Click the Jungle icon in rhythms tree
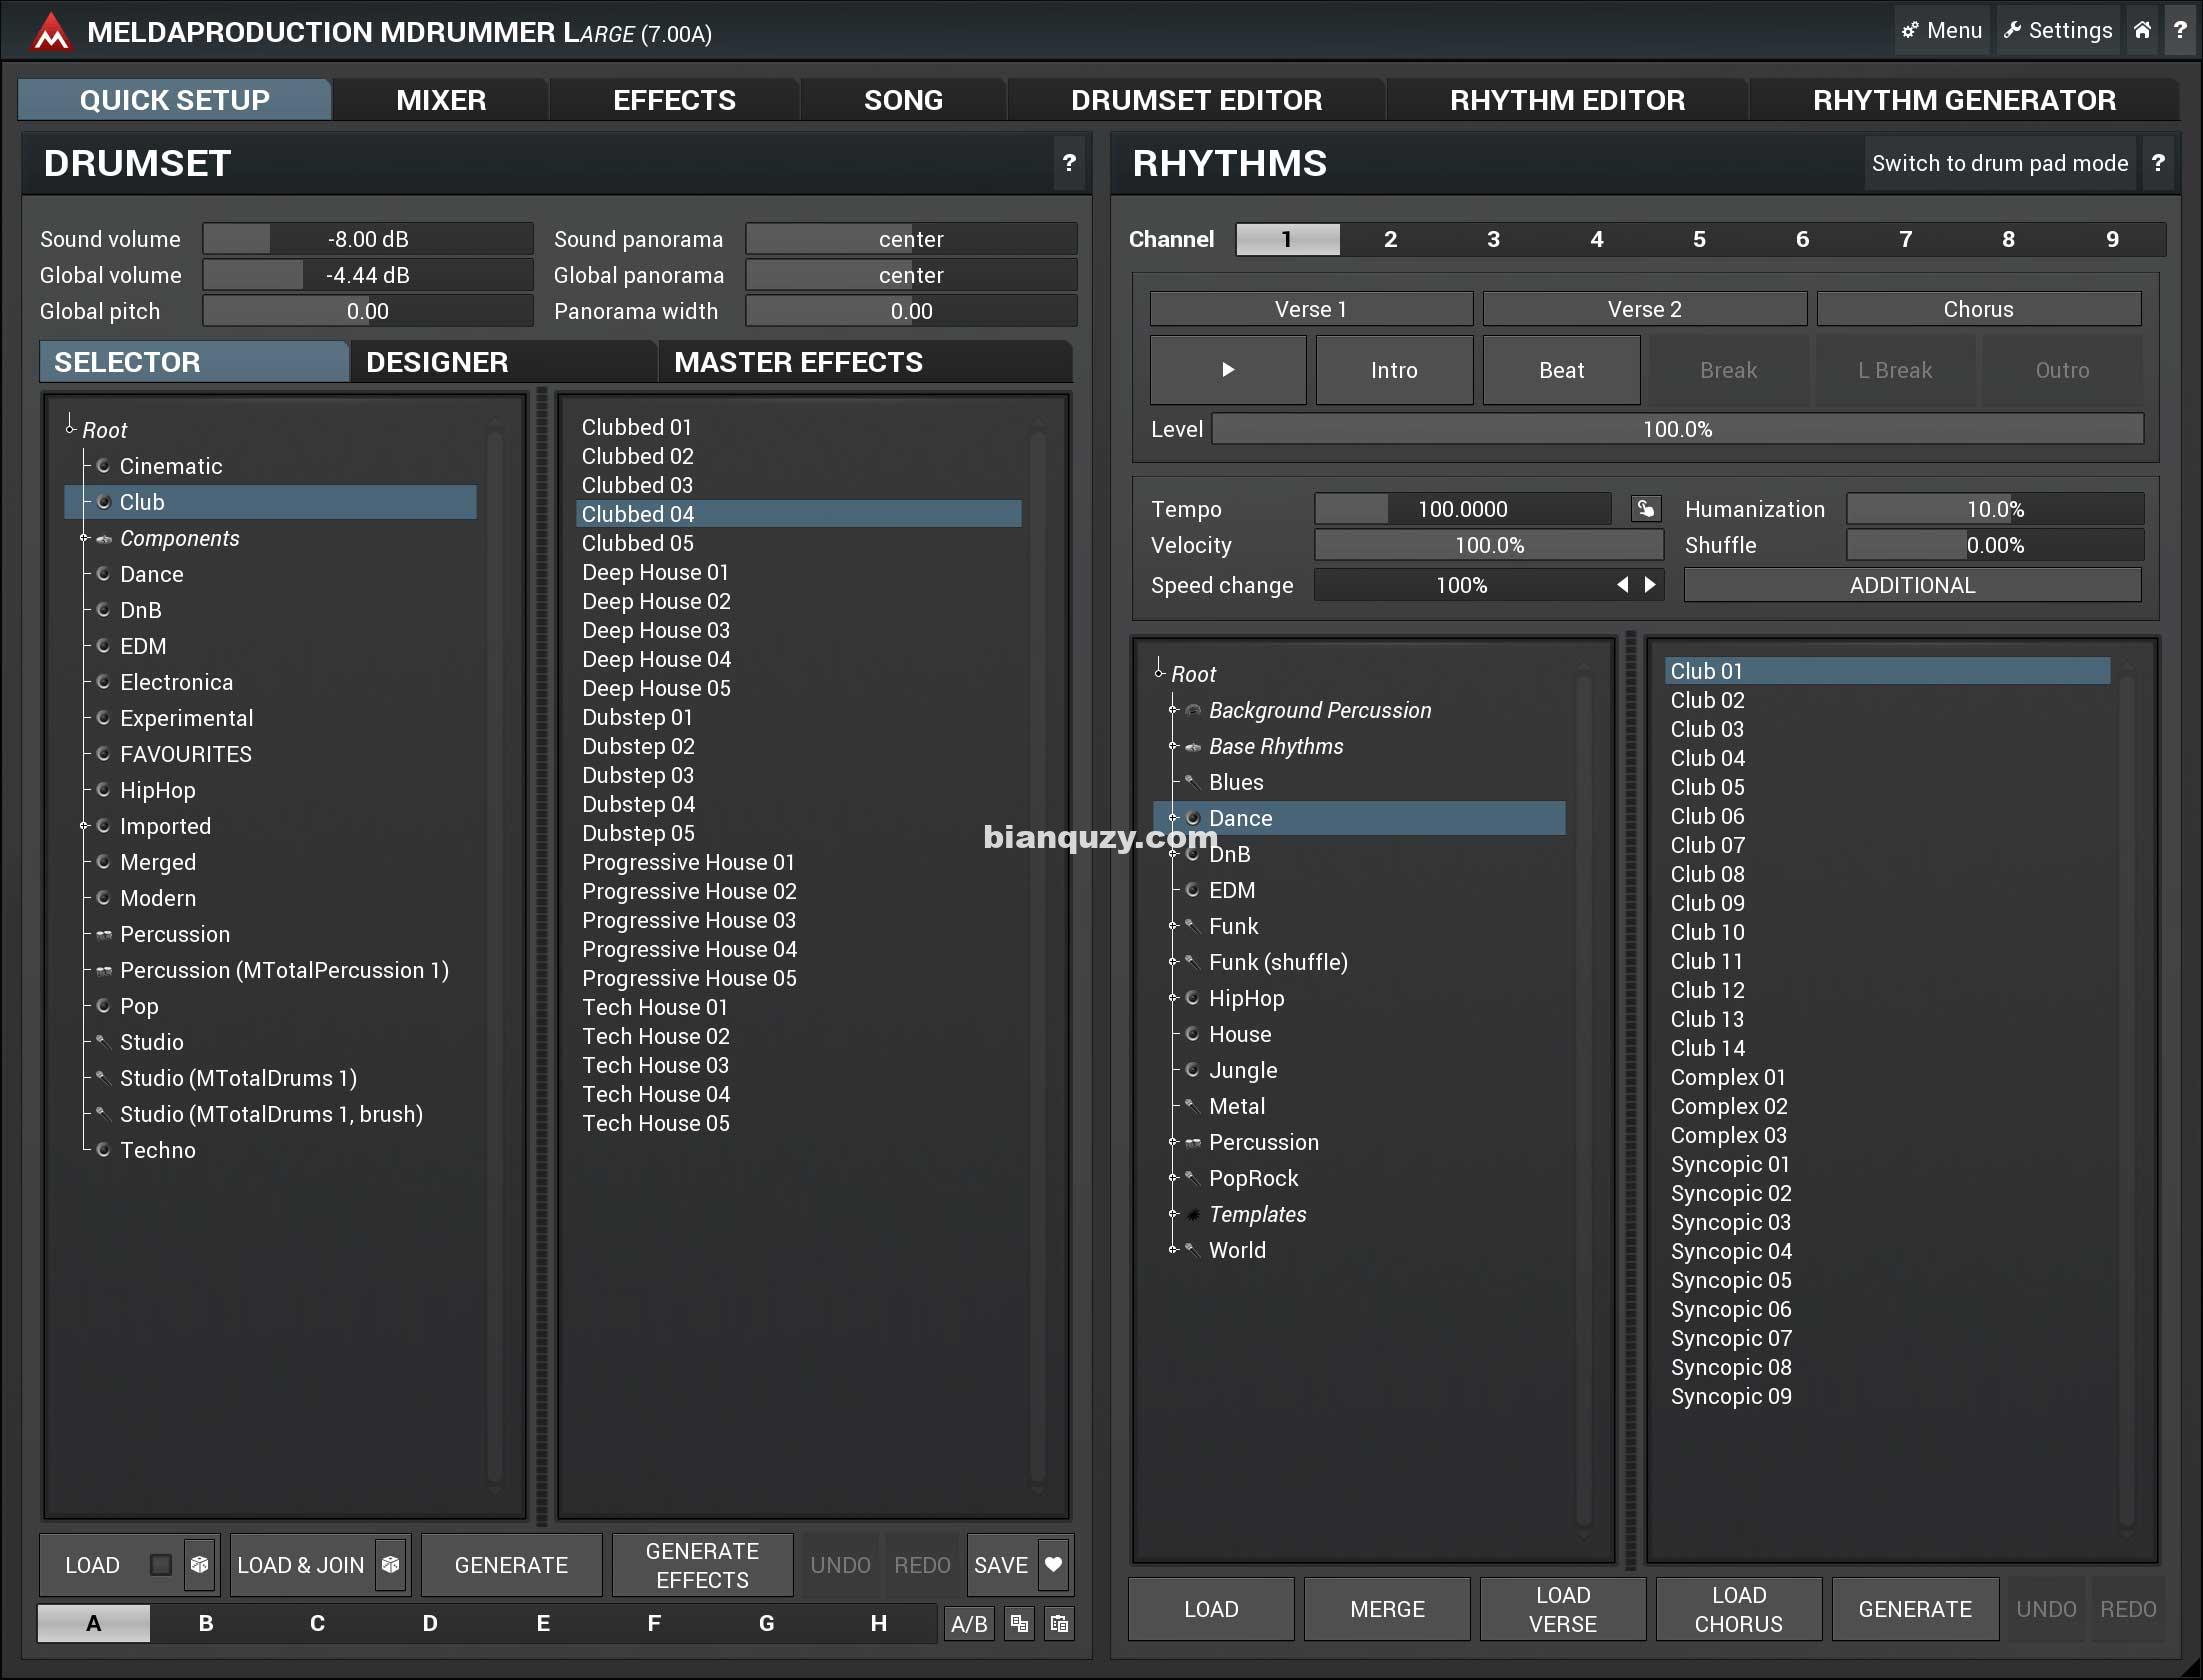Image resolution: width=2203 pixels, height=1680 pixels. (x=1192, y=1070)
